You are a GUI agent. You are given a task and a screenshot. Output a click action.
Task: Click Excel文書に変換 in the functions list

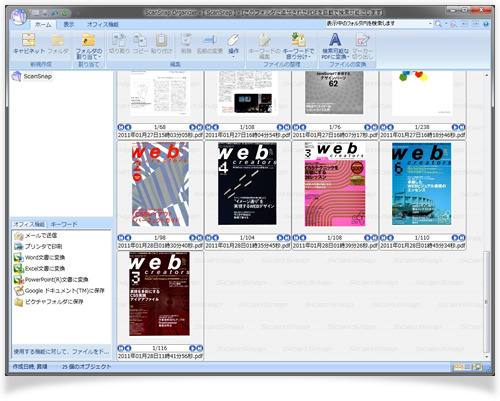[39, 269]
